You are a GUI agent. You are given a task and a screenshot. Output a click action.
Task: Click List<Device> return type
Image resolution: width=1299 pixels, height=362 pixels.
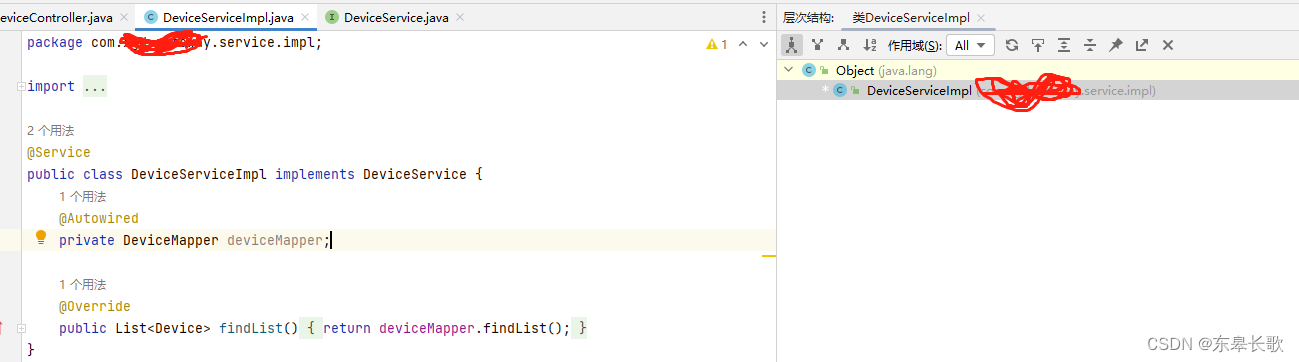163,328
